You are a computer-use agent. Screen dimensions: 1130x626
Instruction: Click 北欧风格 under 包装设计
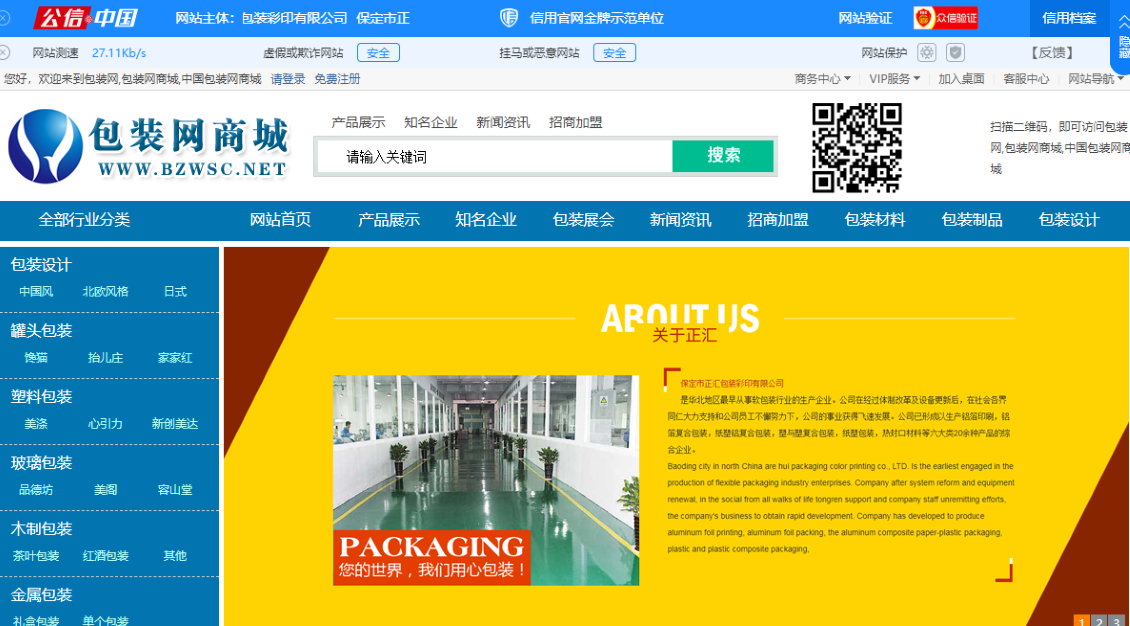[105, 291]
